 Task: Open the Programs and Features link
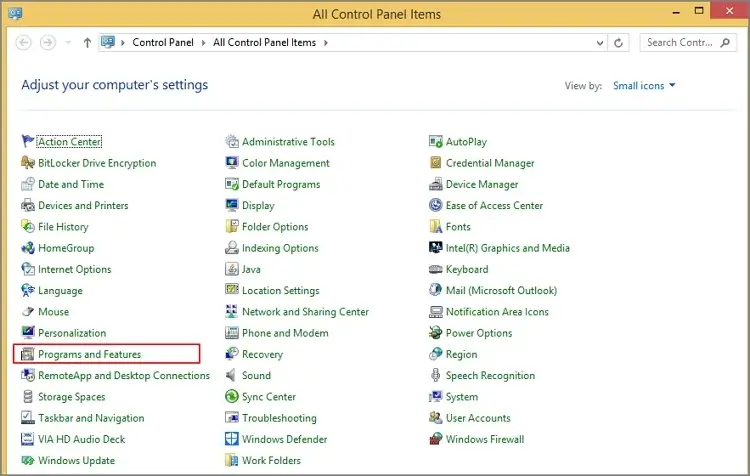tap(89, 354)
